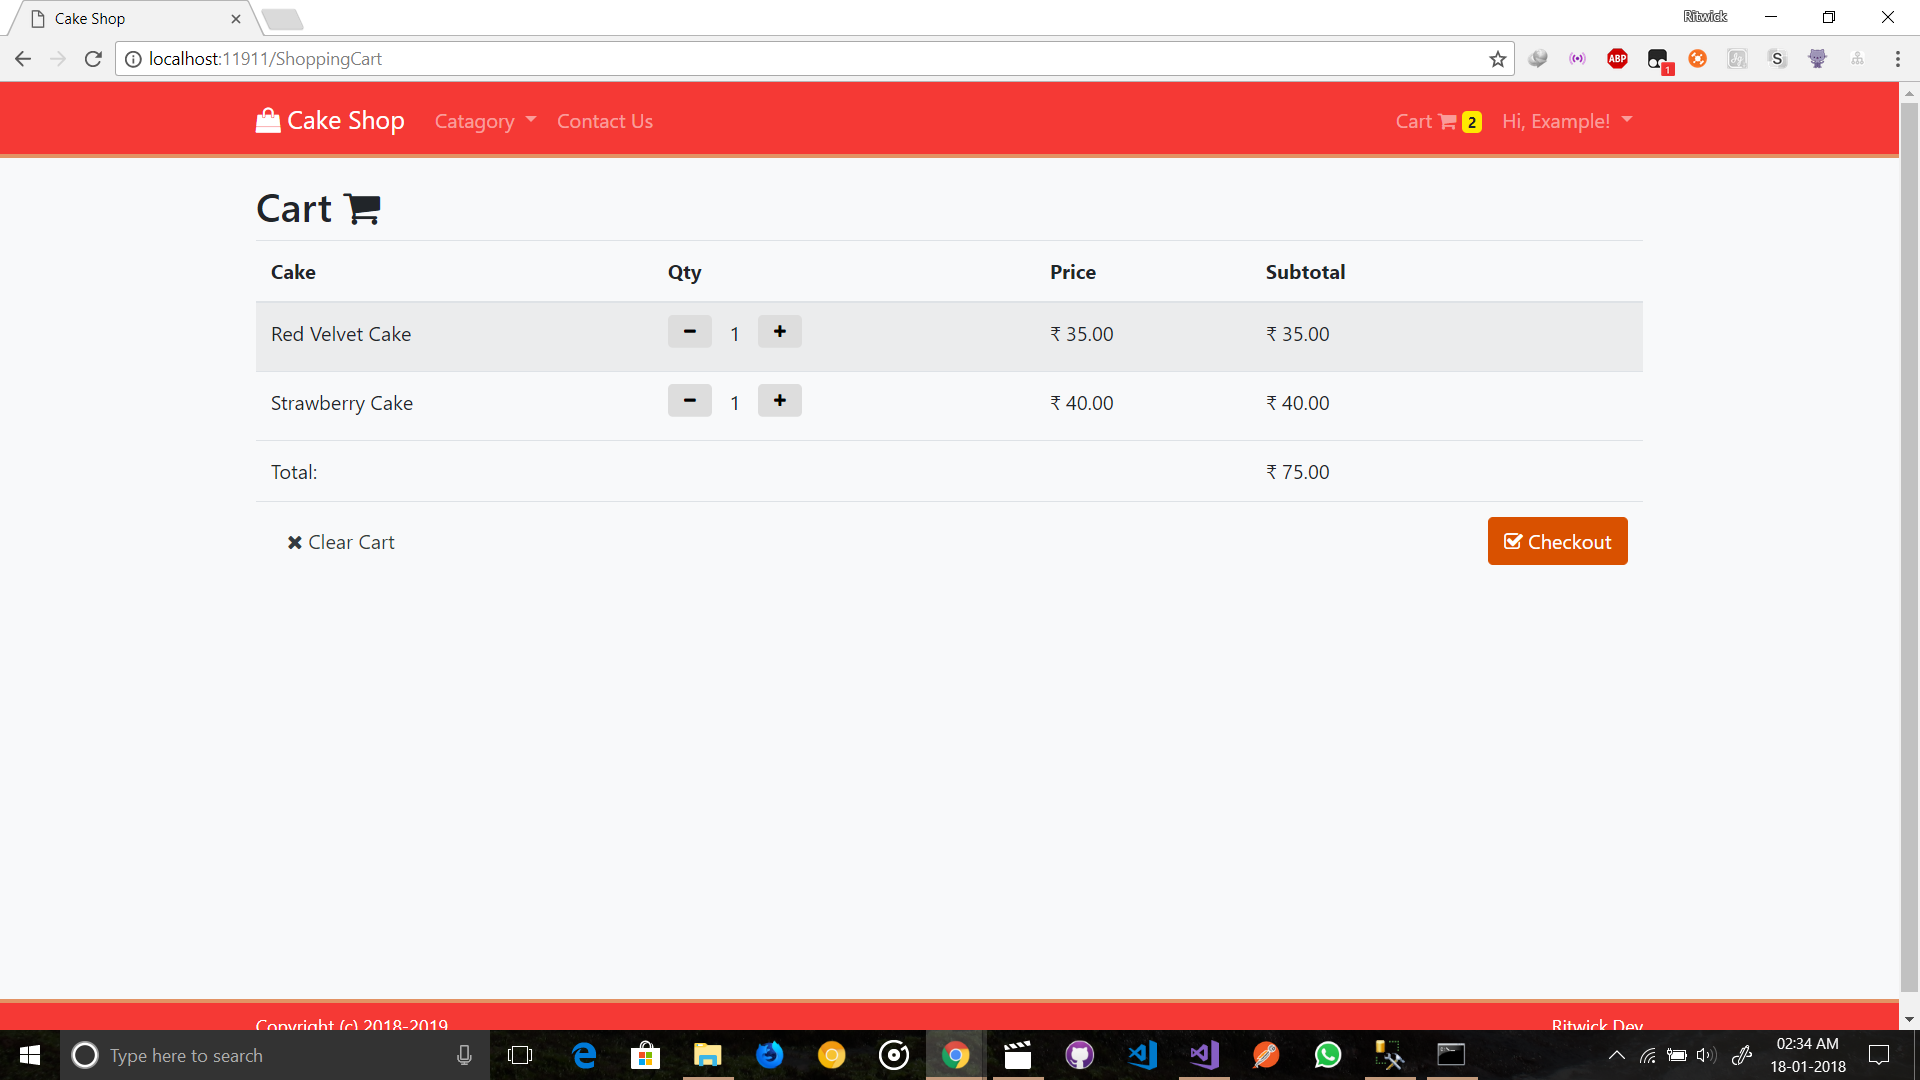Click the Checkout button
The image size is (1920, 1080).
[x=1557, y=541]
